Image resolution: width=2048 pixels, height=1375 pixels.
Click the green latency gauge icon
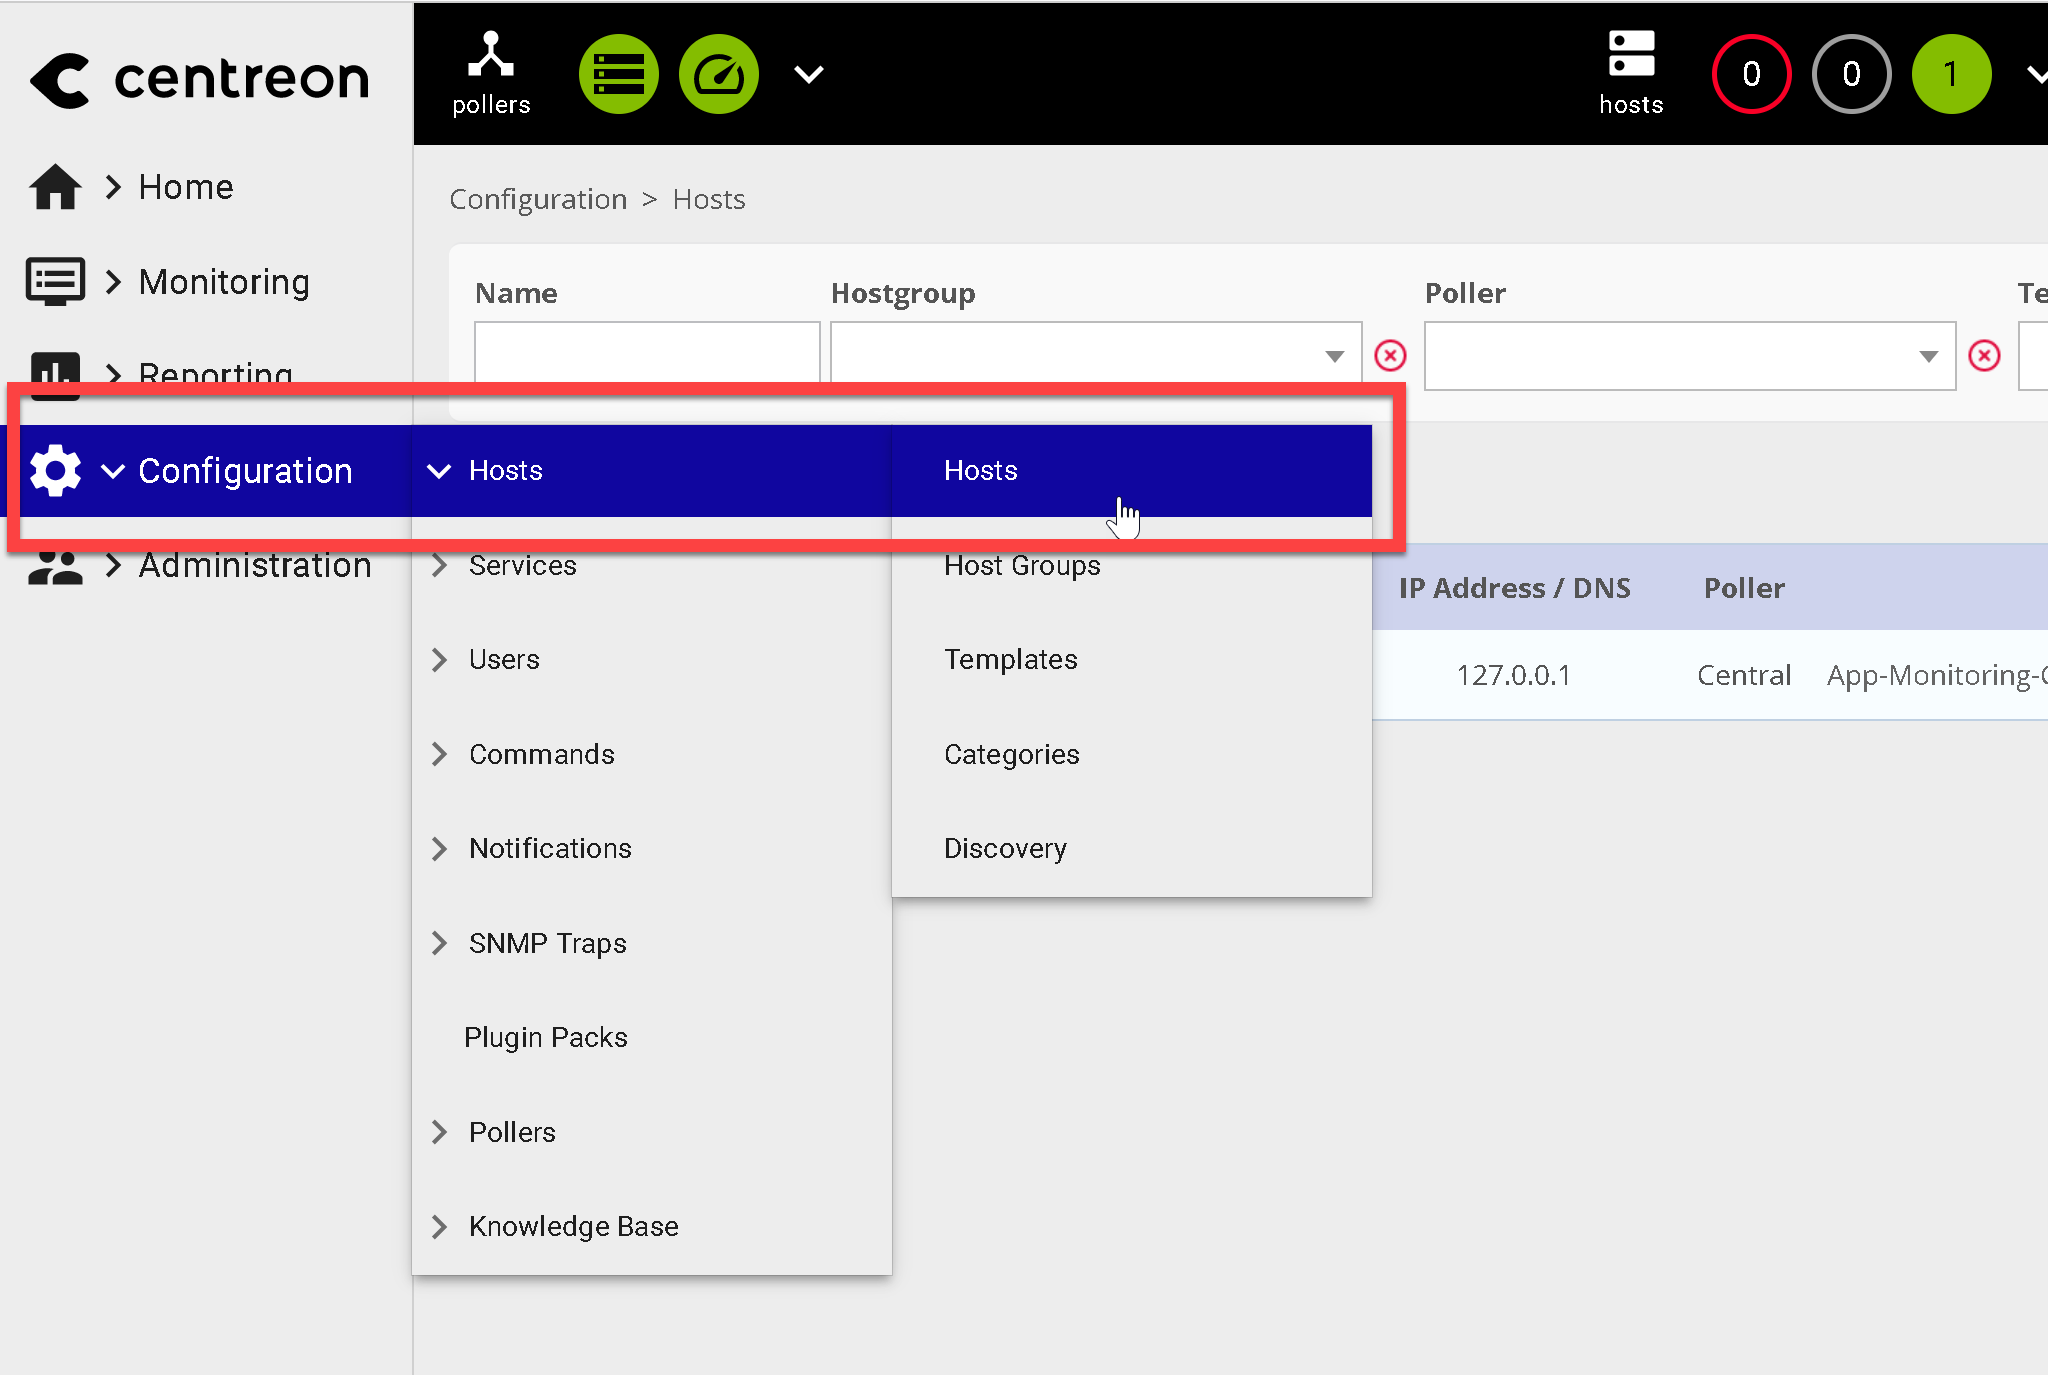718,74
